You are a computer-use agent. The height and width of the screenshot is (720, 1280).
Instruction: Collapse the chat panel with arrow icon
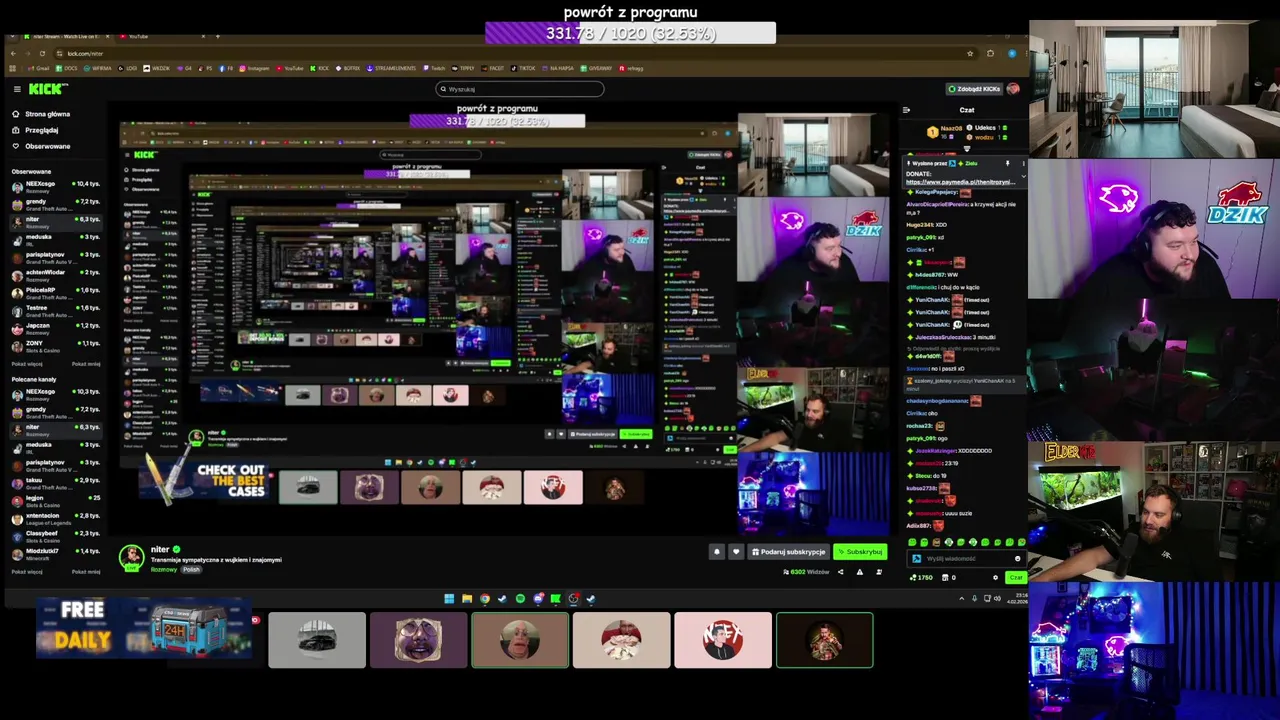(906, 110)
